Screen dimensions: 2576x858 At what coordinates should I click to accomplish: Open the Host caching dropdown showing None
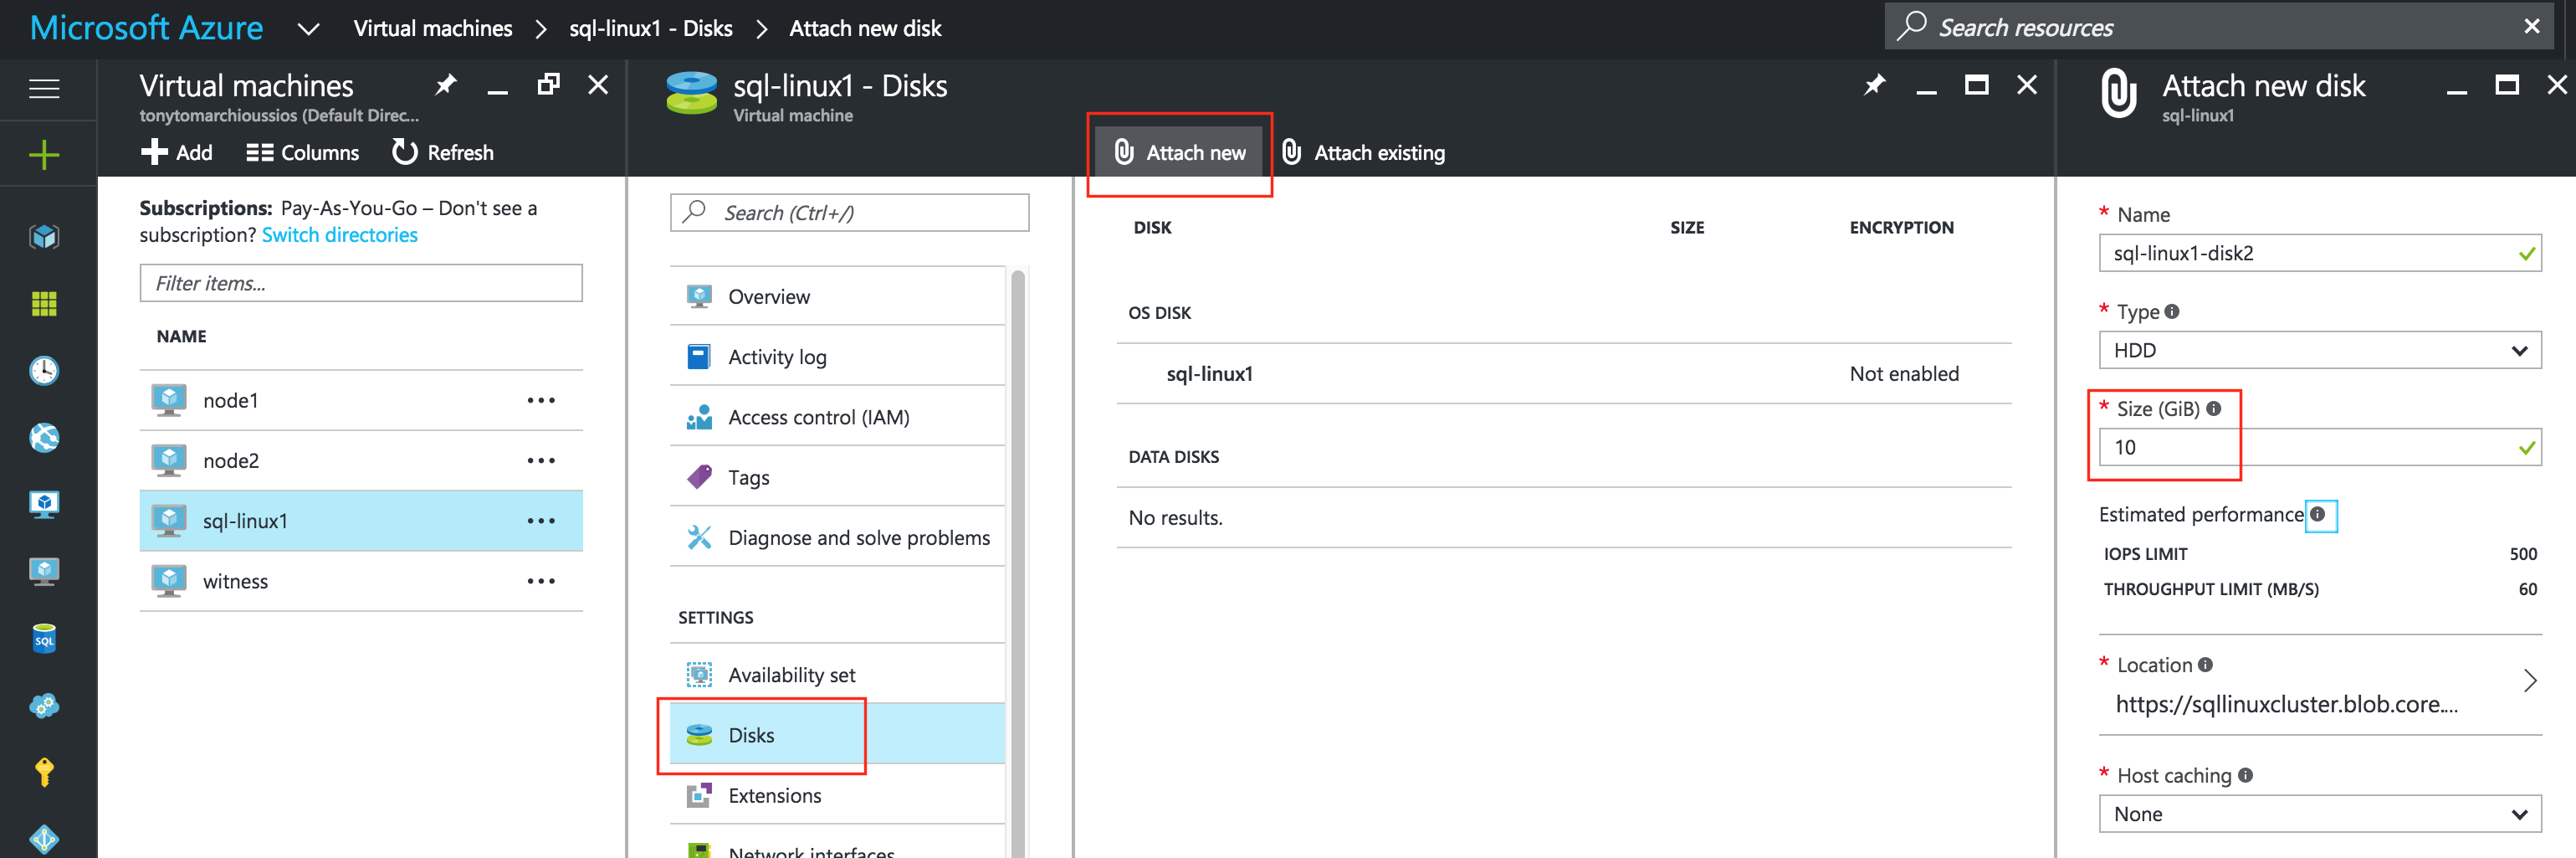click(2320, 814)
